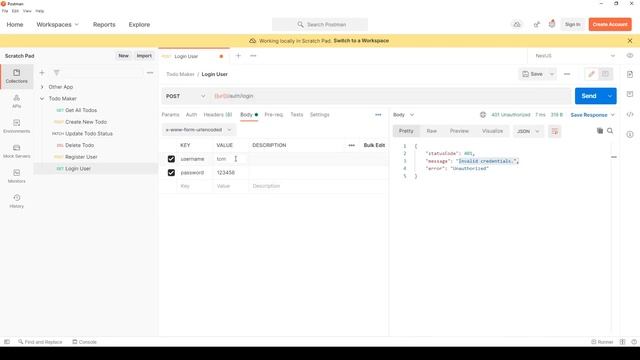Image resolution: width=640 pixels, height=360 pixels.
Task: Open the response Body dropdown
Action: click(x=403, y=115)
